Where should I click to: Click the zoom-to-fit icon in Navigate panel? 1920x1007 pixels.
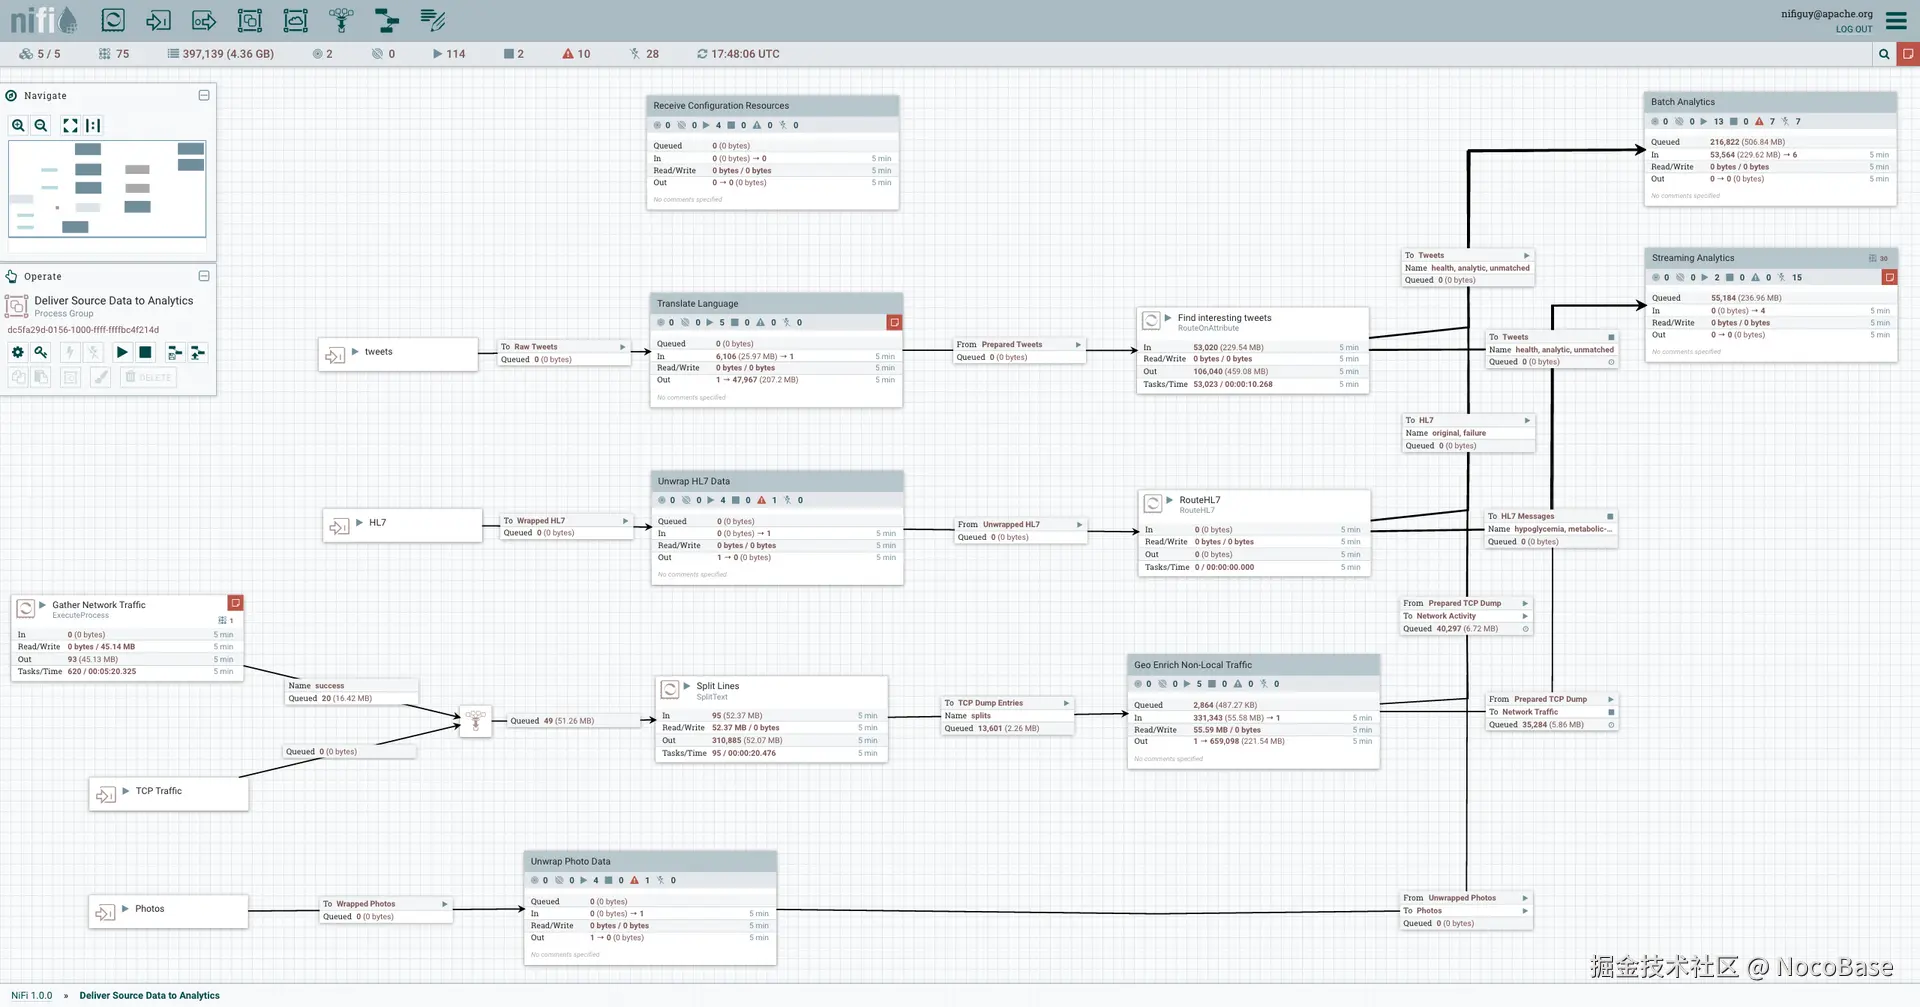(69, 125)
